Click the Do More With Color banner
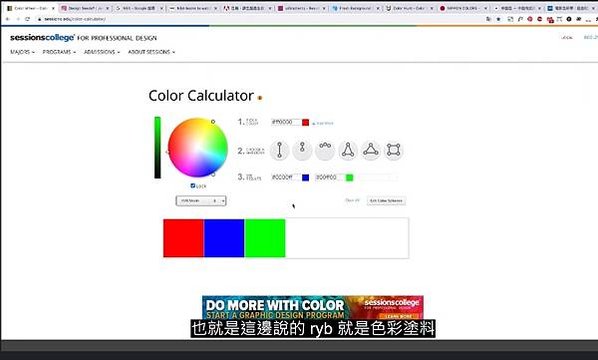Image resolution: width=598 pixels, height=360 pixels. pyautogui.click(x=312, y=307)
